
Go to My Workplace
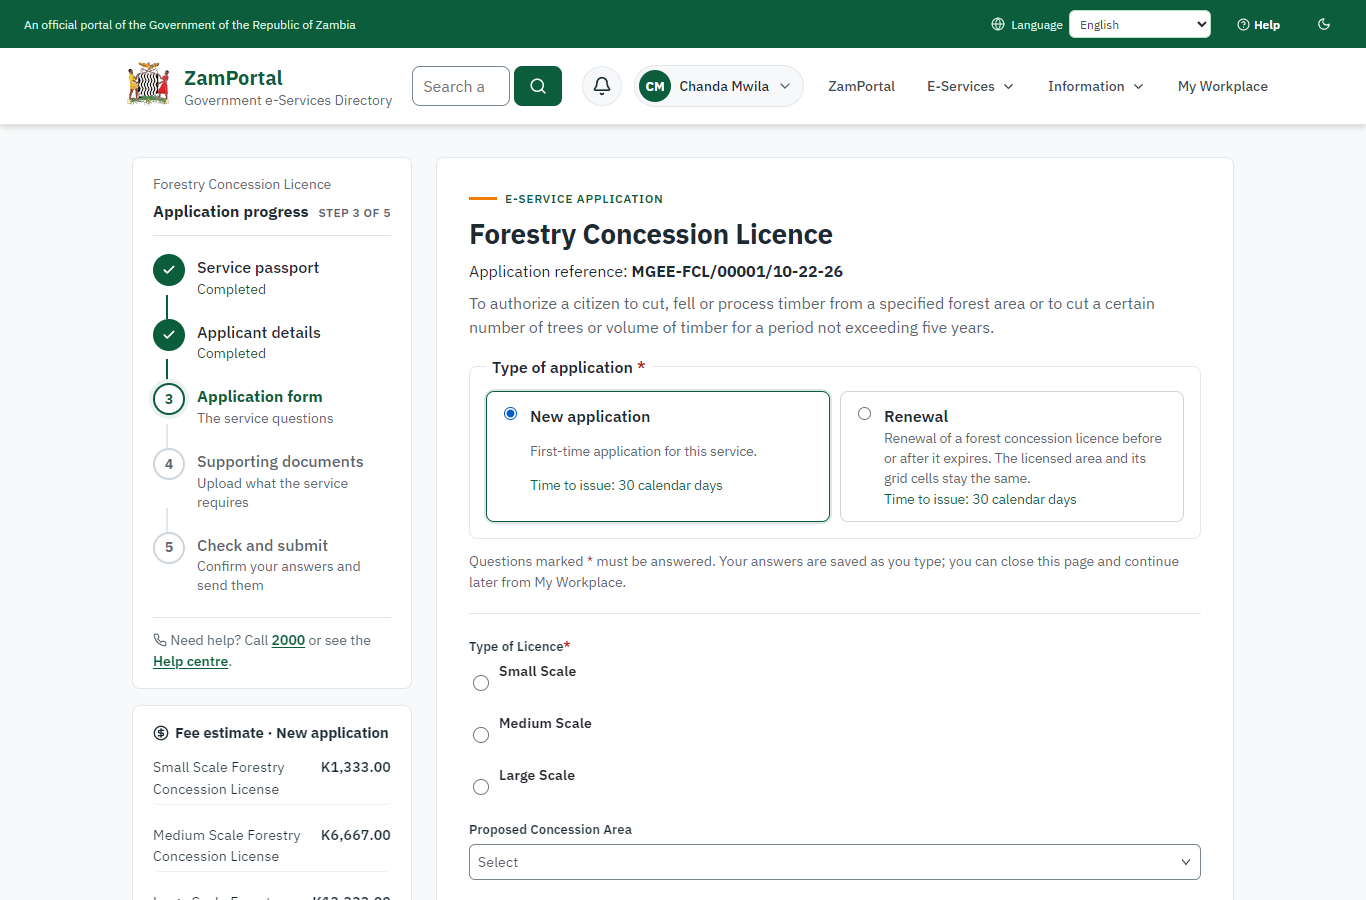point(1223,86)
